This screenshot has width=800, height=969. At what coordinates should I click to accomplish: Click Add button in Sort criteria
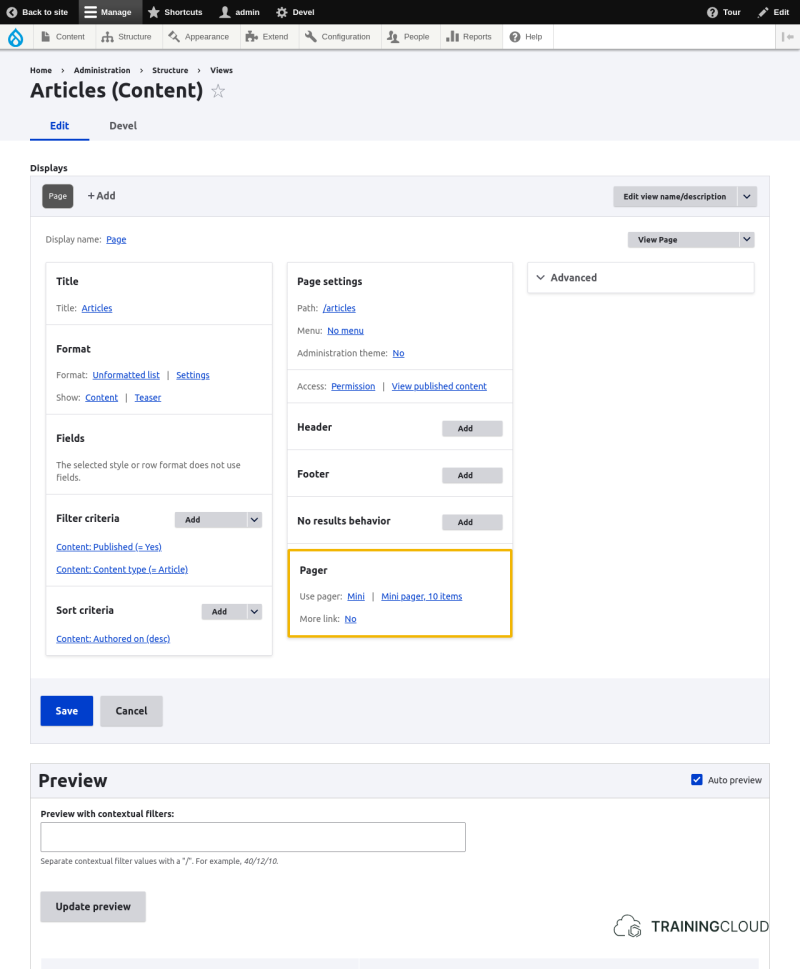tap(224, 612)
